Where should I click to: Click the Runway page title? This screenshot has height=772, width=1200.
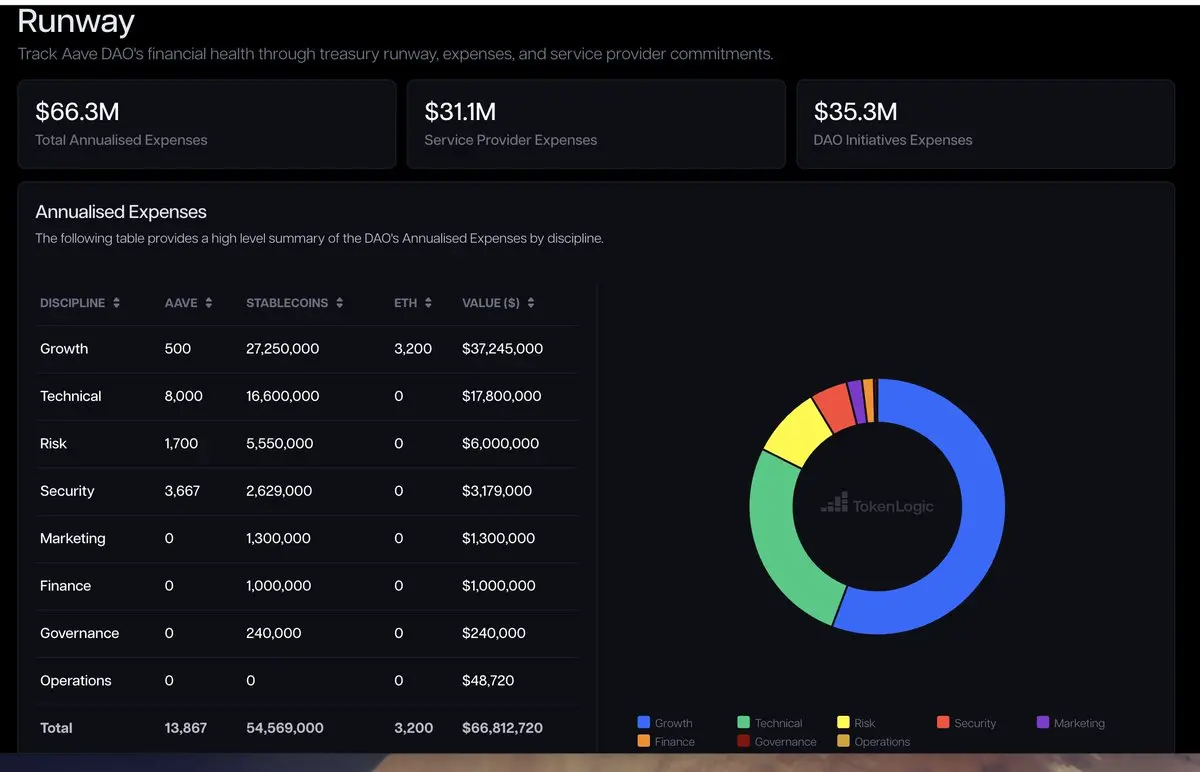pyautogui.click(x=76, y=20)
